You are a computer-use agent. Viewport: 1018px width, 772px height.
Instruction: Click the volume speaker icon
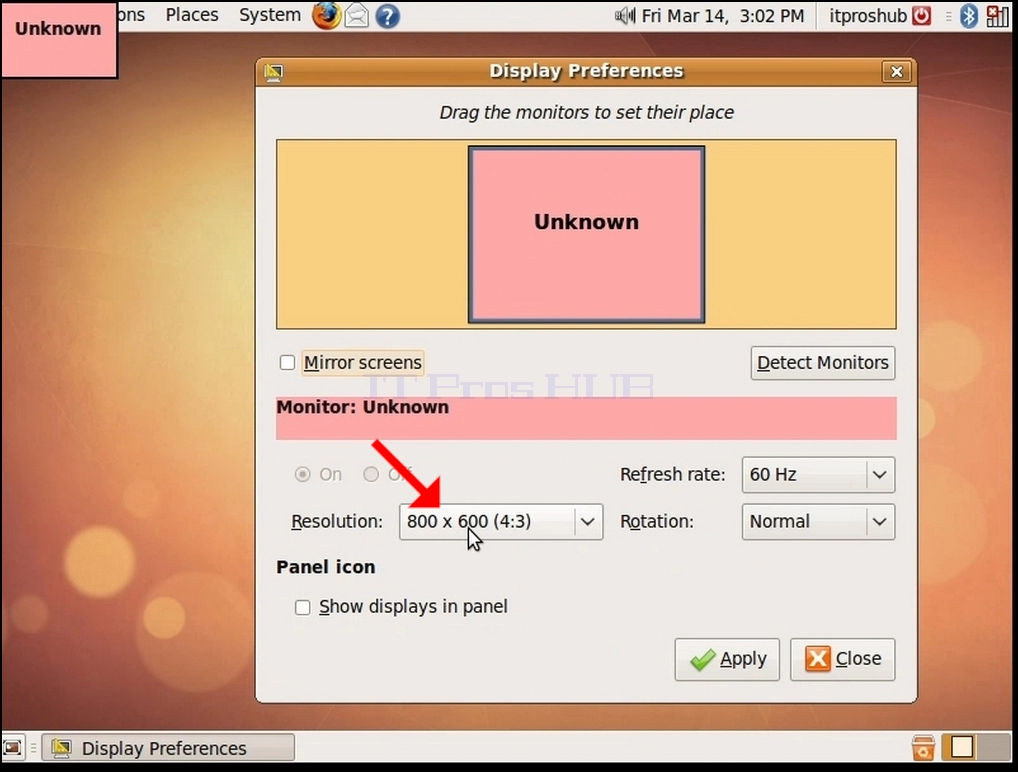625,16
